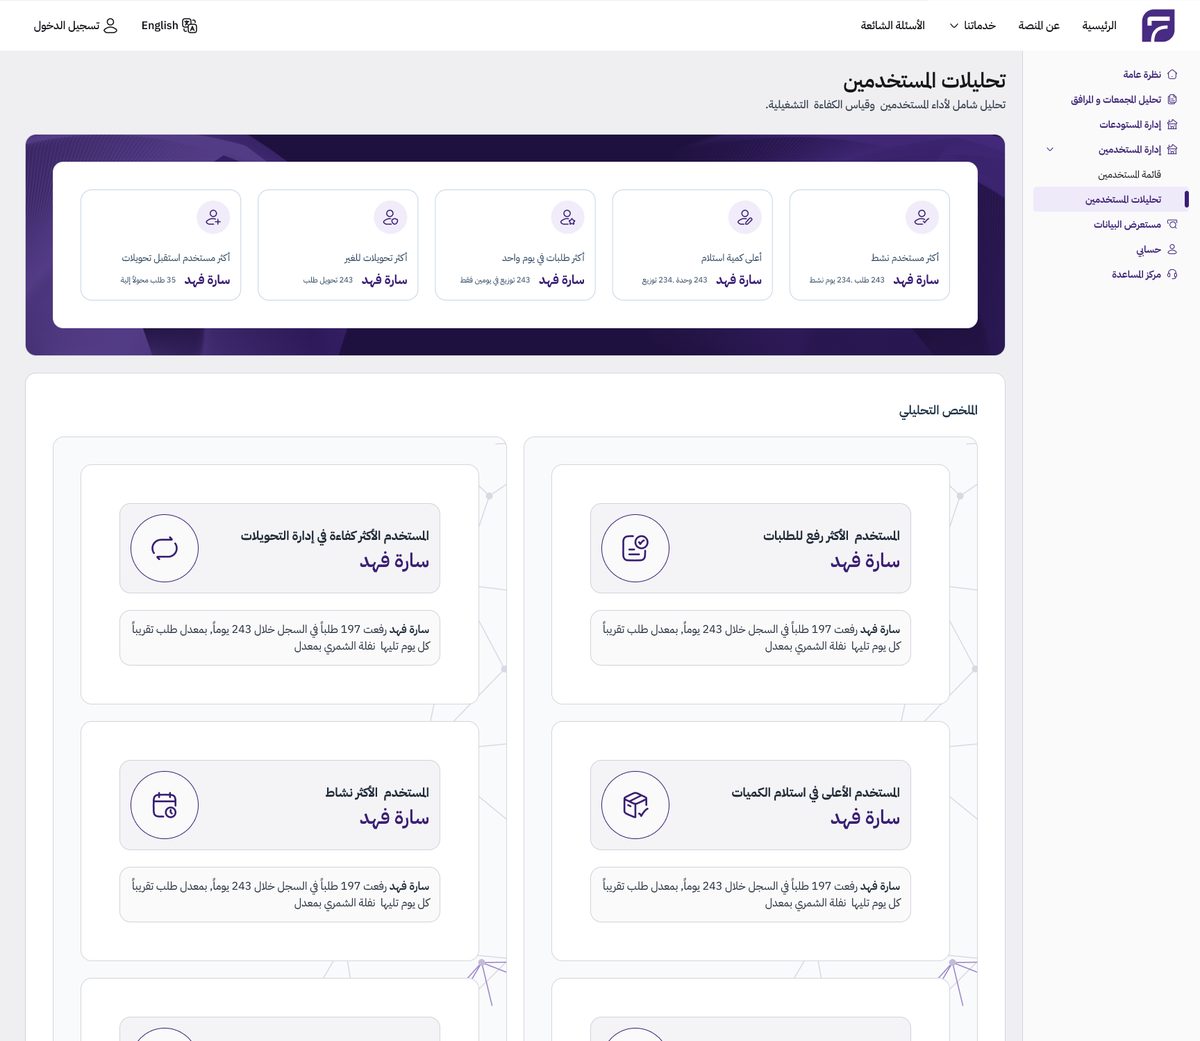Open نظرة عامة in the sidebar
1200x1041 pixels.
click(1142, 75)
